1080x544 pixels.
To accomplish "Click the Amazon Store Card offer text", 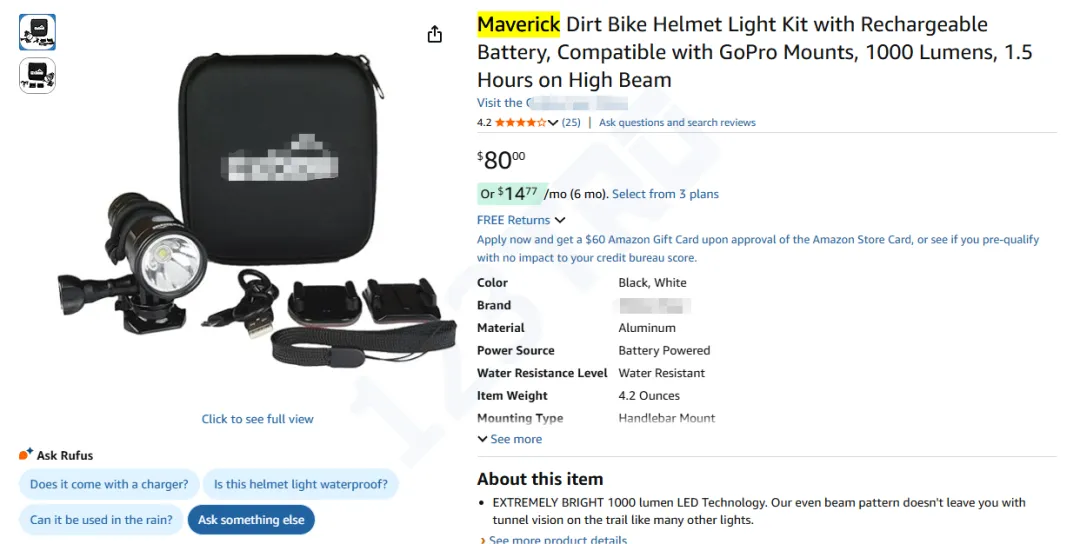I will coord(757,240).
